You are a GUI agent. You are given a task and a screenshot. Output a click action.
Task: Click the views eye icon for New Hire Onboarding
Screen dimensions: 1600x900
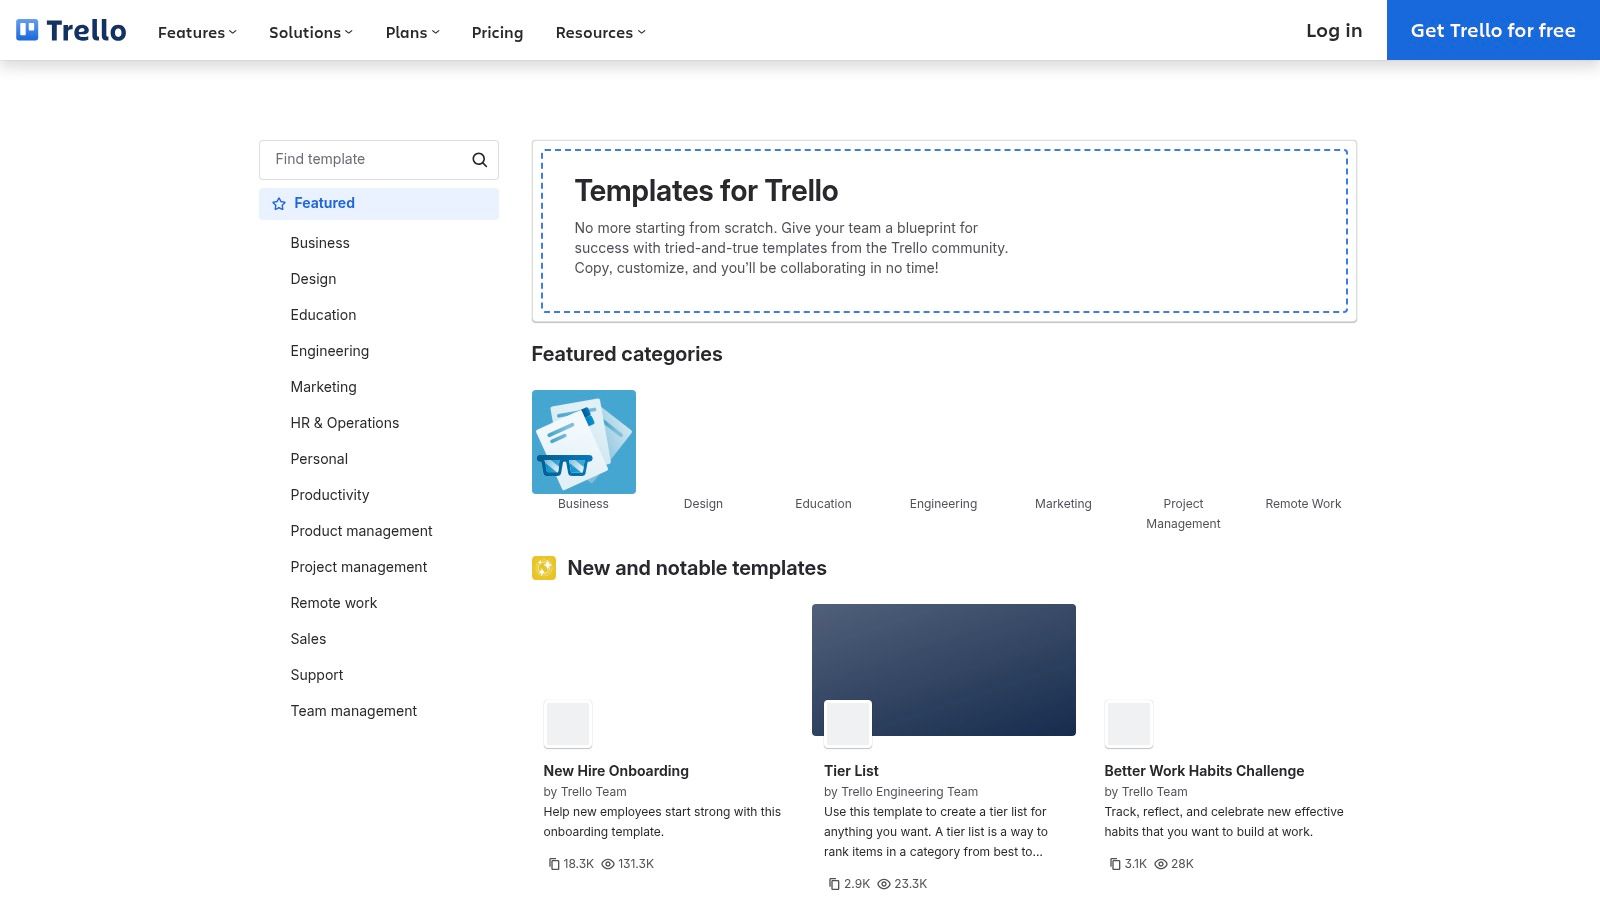pos(608,864)
